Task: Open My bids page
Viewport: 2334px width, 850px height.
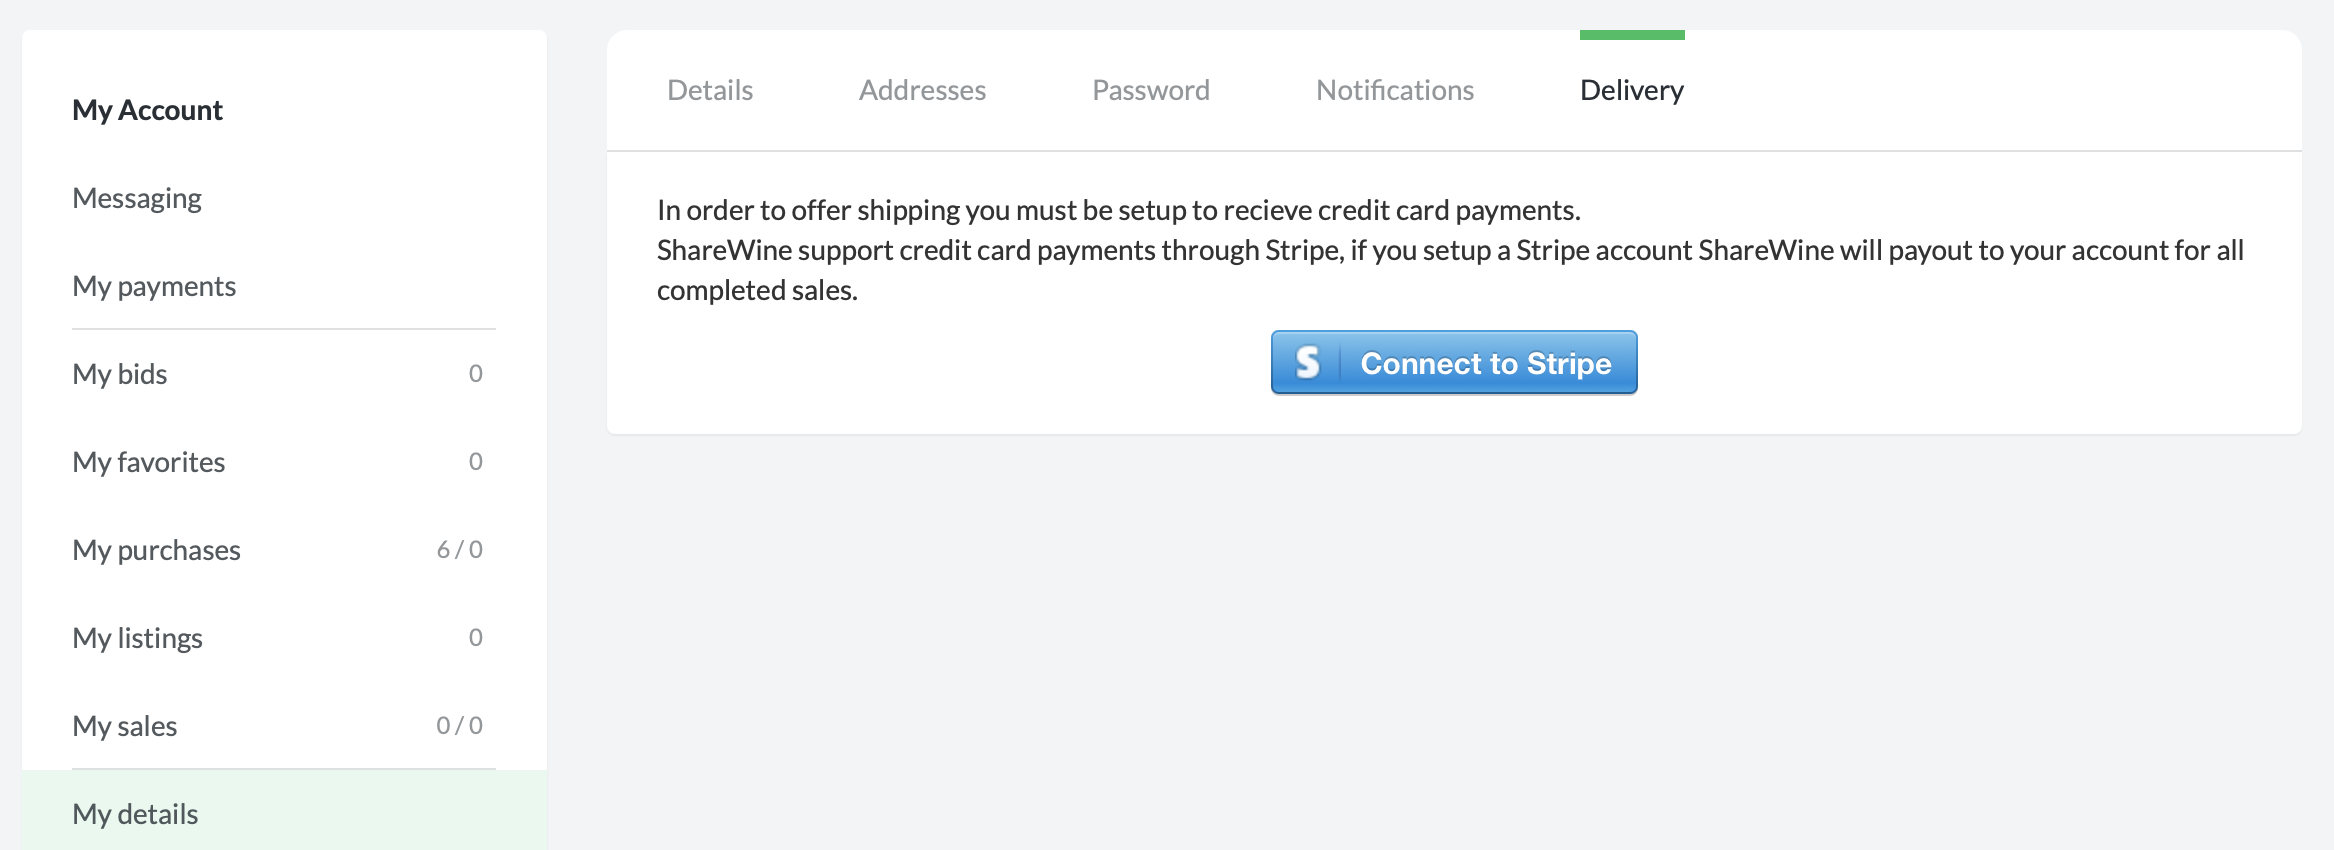Action: 120,374
